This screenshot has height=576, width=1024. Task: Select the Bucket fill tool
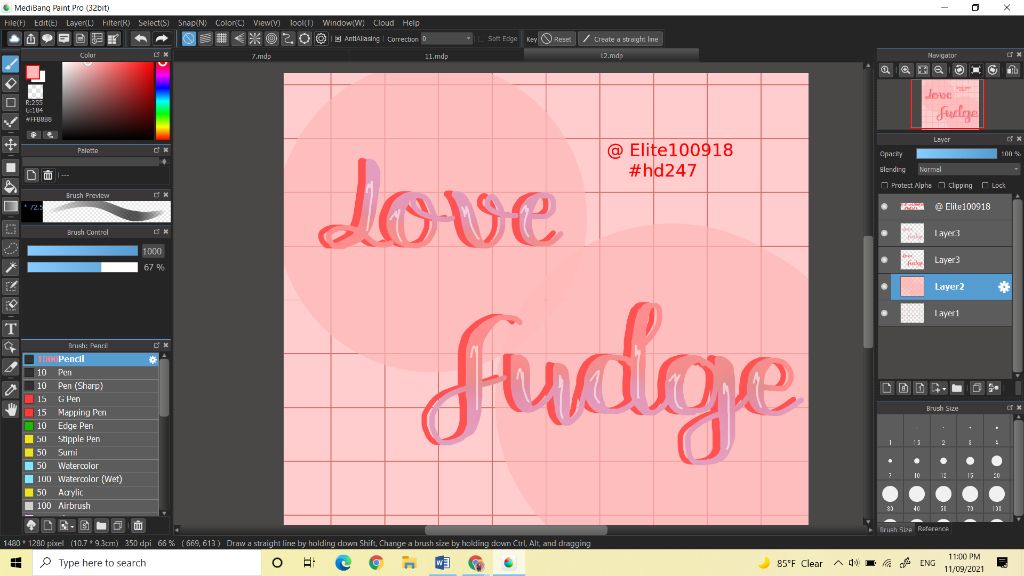(10, 187)
